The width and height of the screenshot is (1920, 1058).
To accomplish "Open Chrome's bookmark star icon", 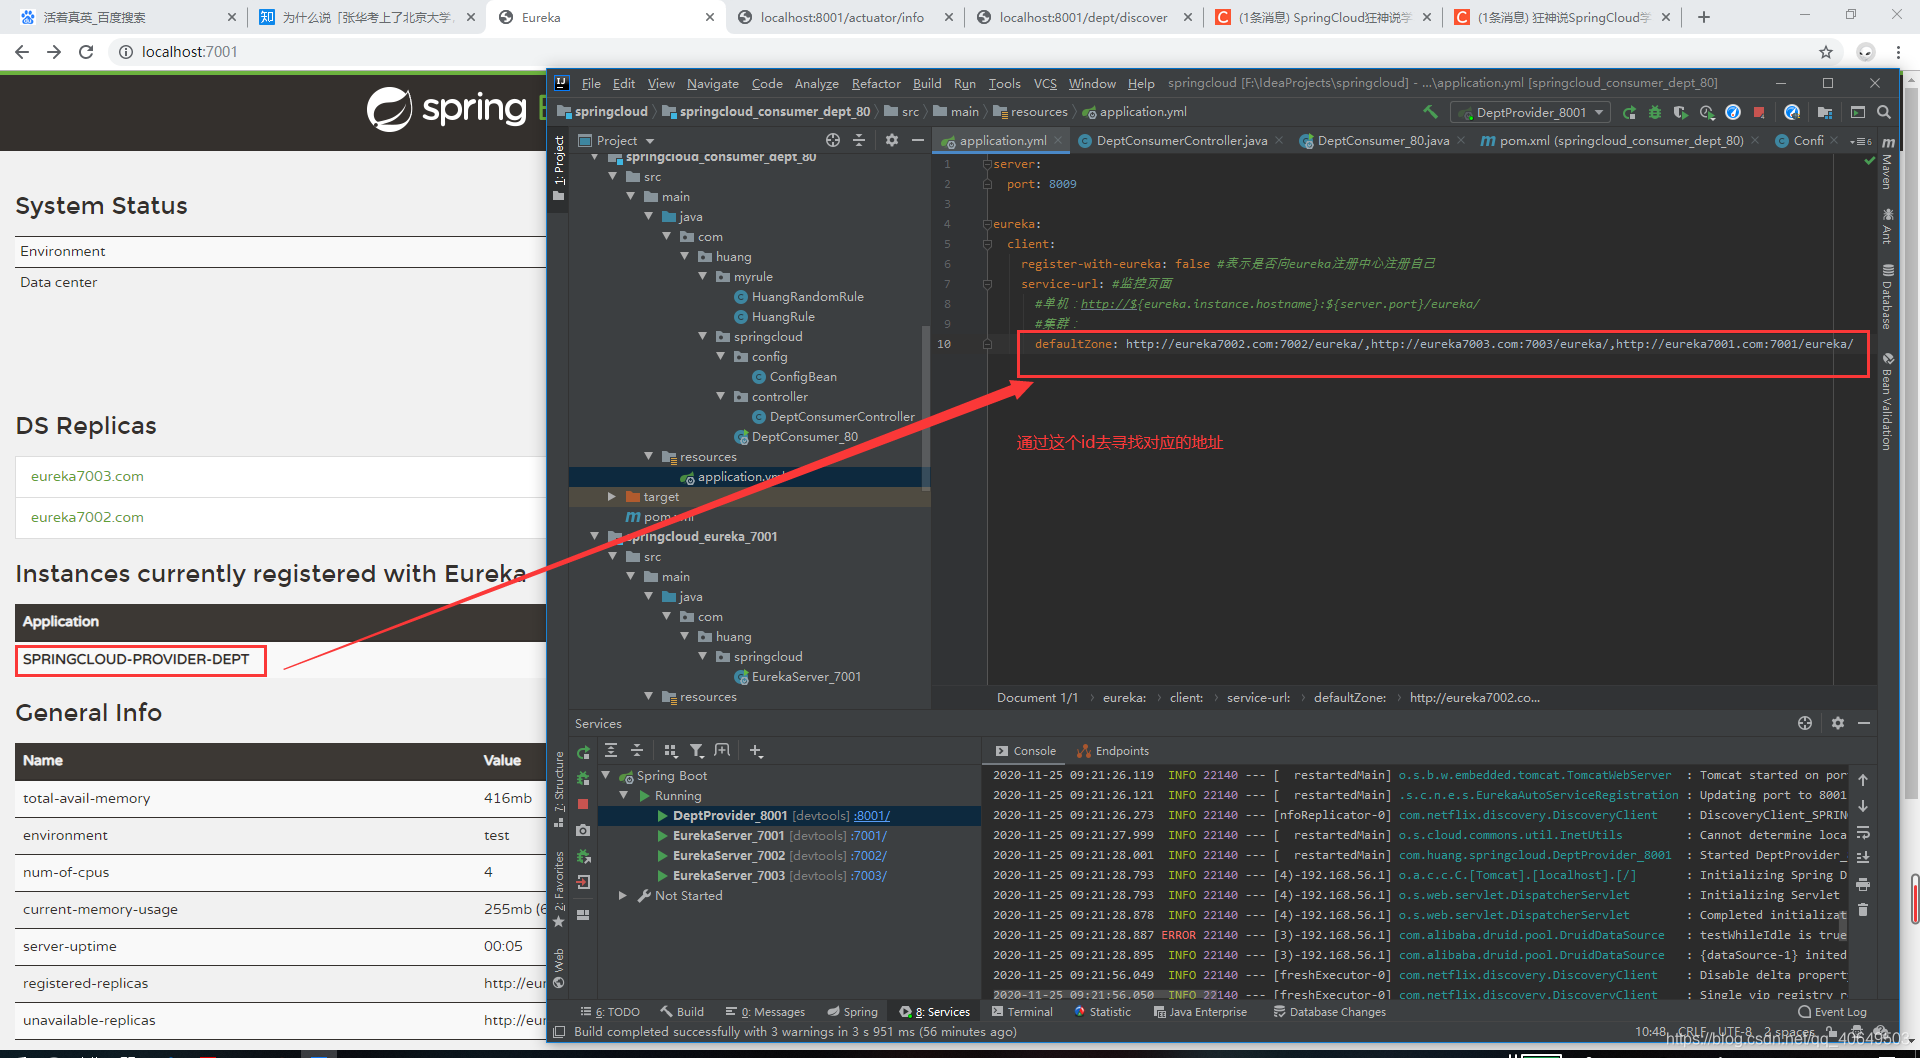I will [1826, 52].
